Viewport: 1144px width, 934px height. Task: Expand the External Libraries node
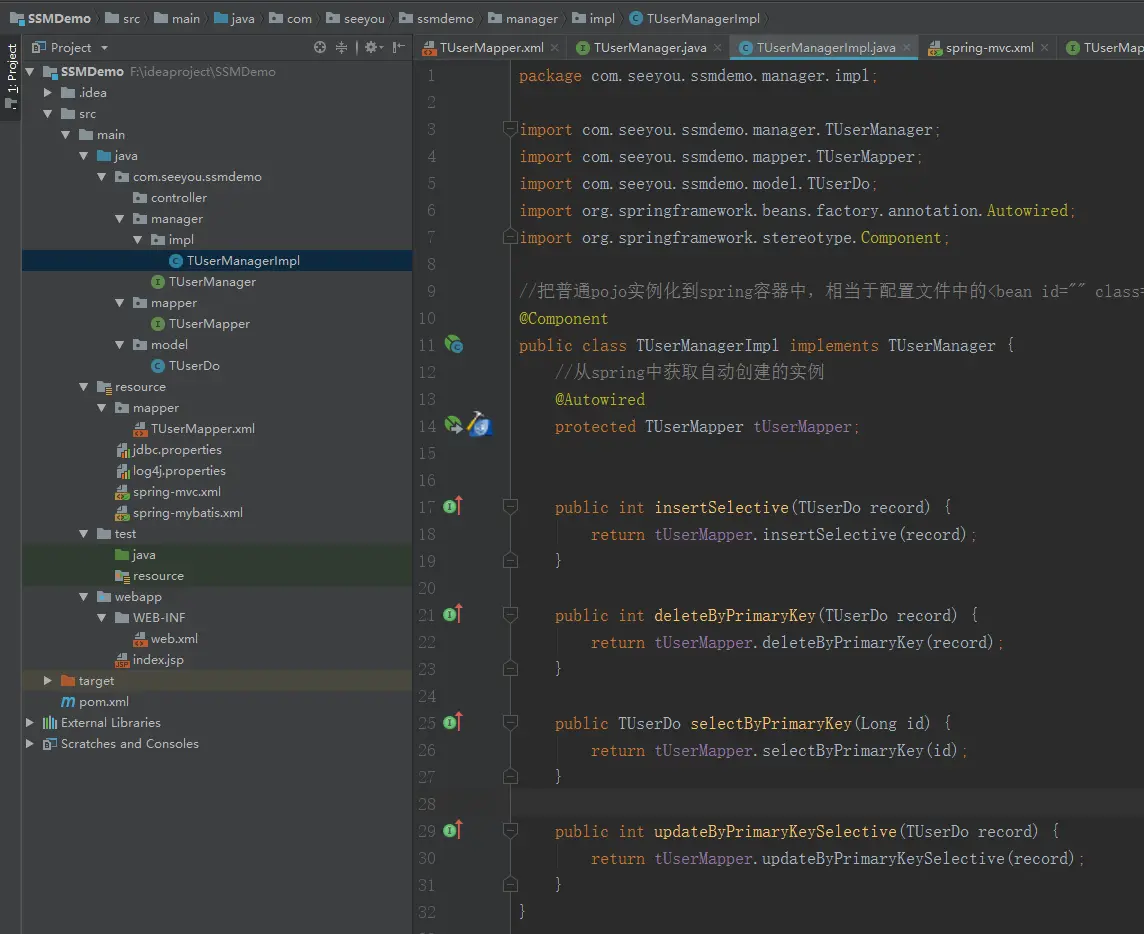click(x=30, y=723)
